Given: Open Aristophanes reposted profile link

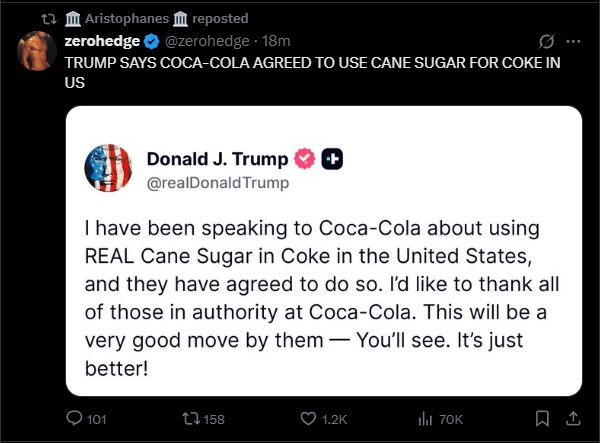Looking at the screenshot, I should 126,18.
